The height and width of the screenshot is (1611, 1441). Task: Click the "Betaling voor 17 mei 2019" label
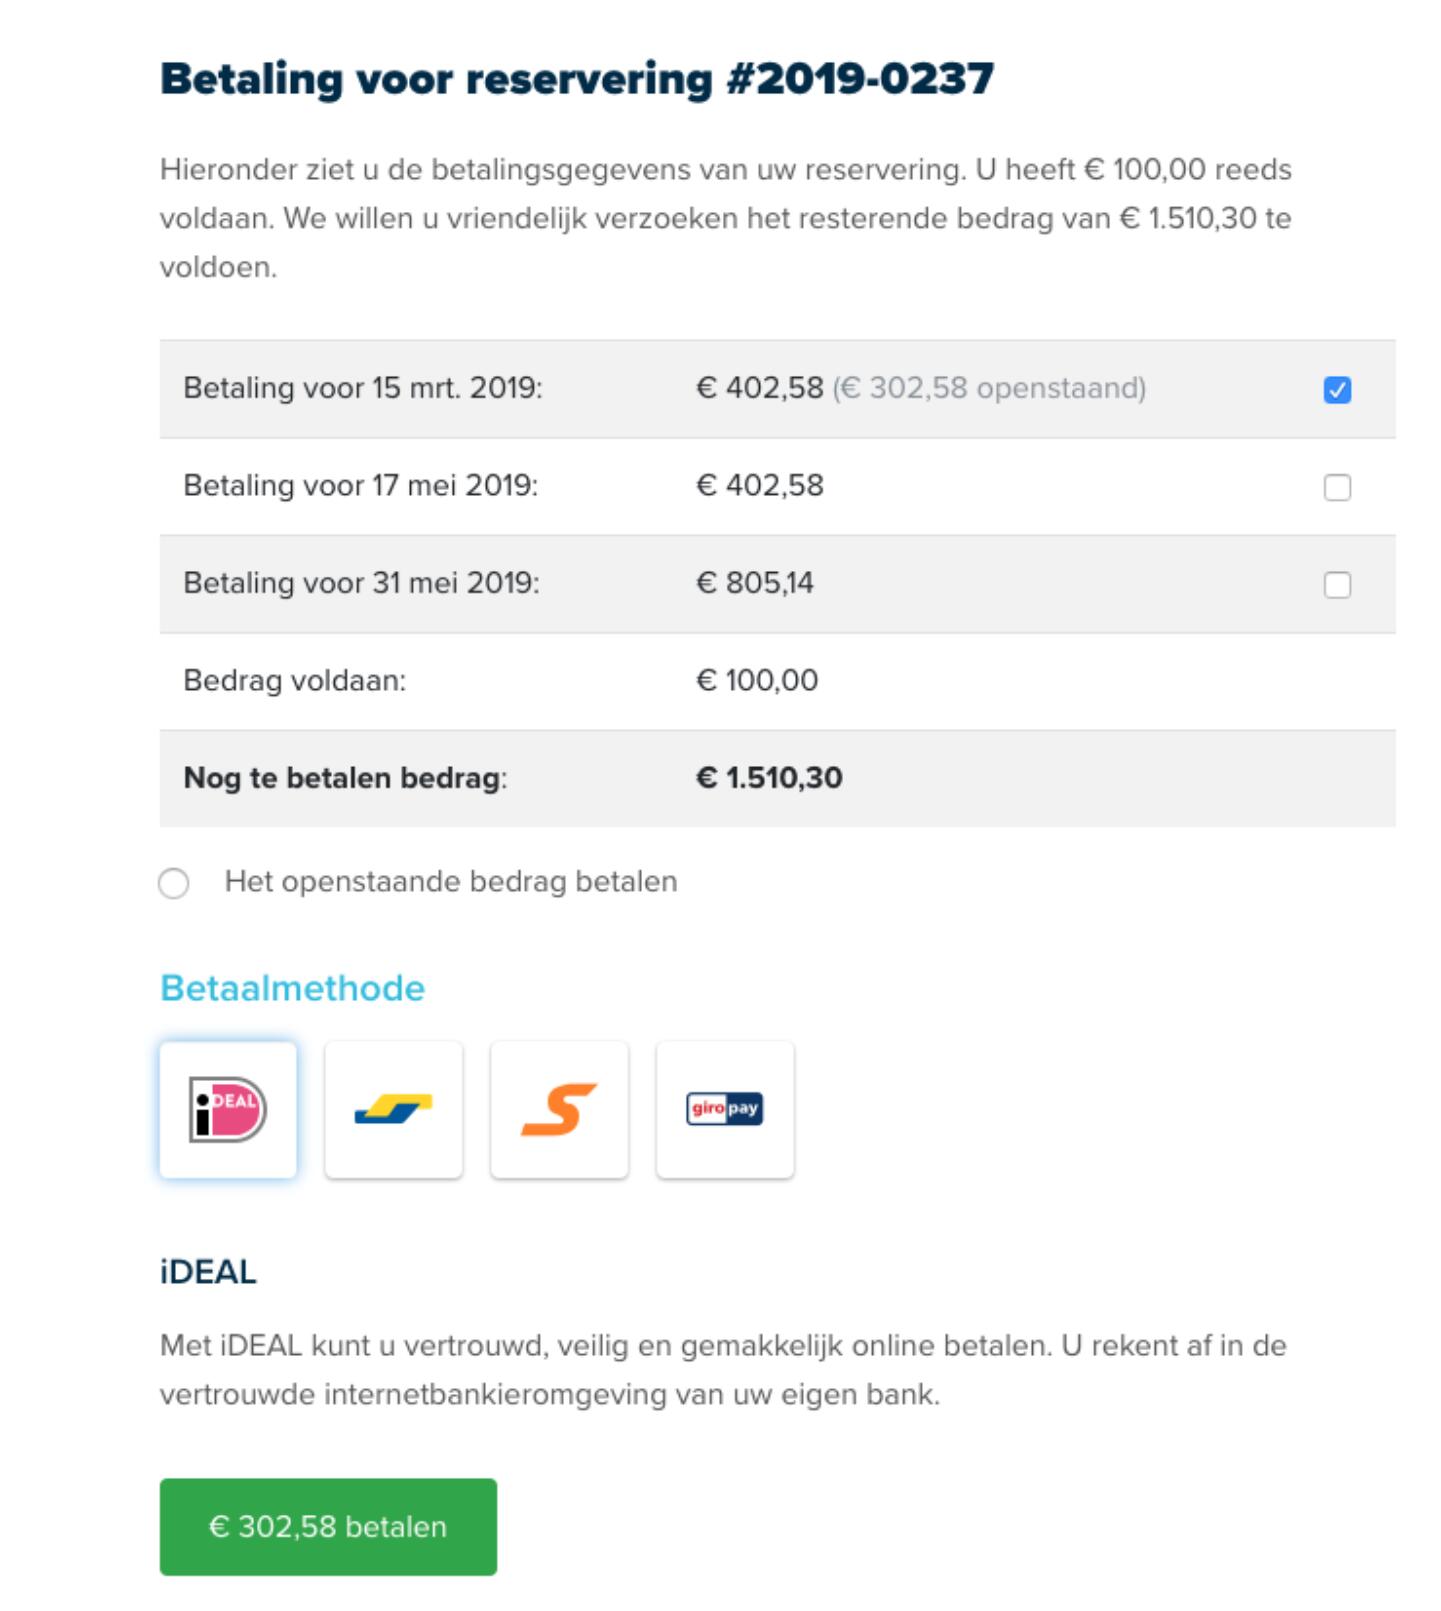click(x=360, y=486)
